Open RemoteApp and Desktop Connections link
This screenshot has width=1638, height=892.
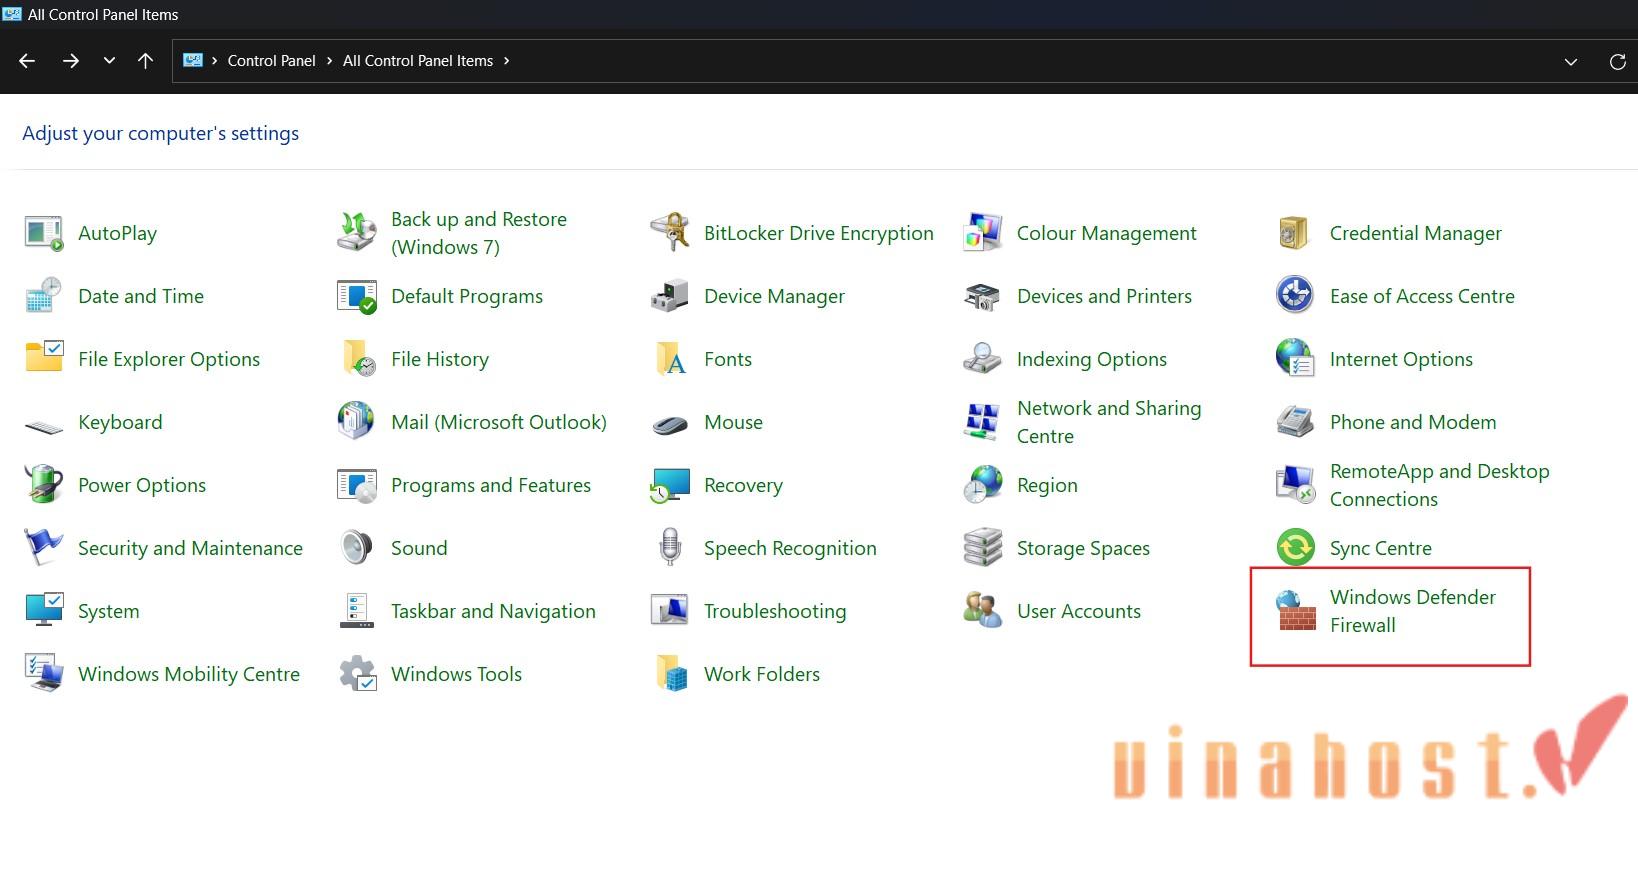[x=1439, y=485]
